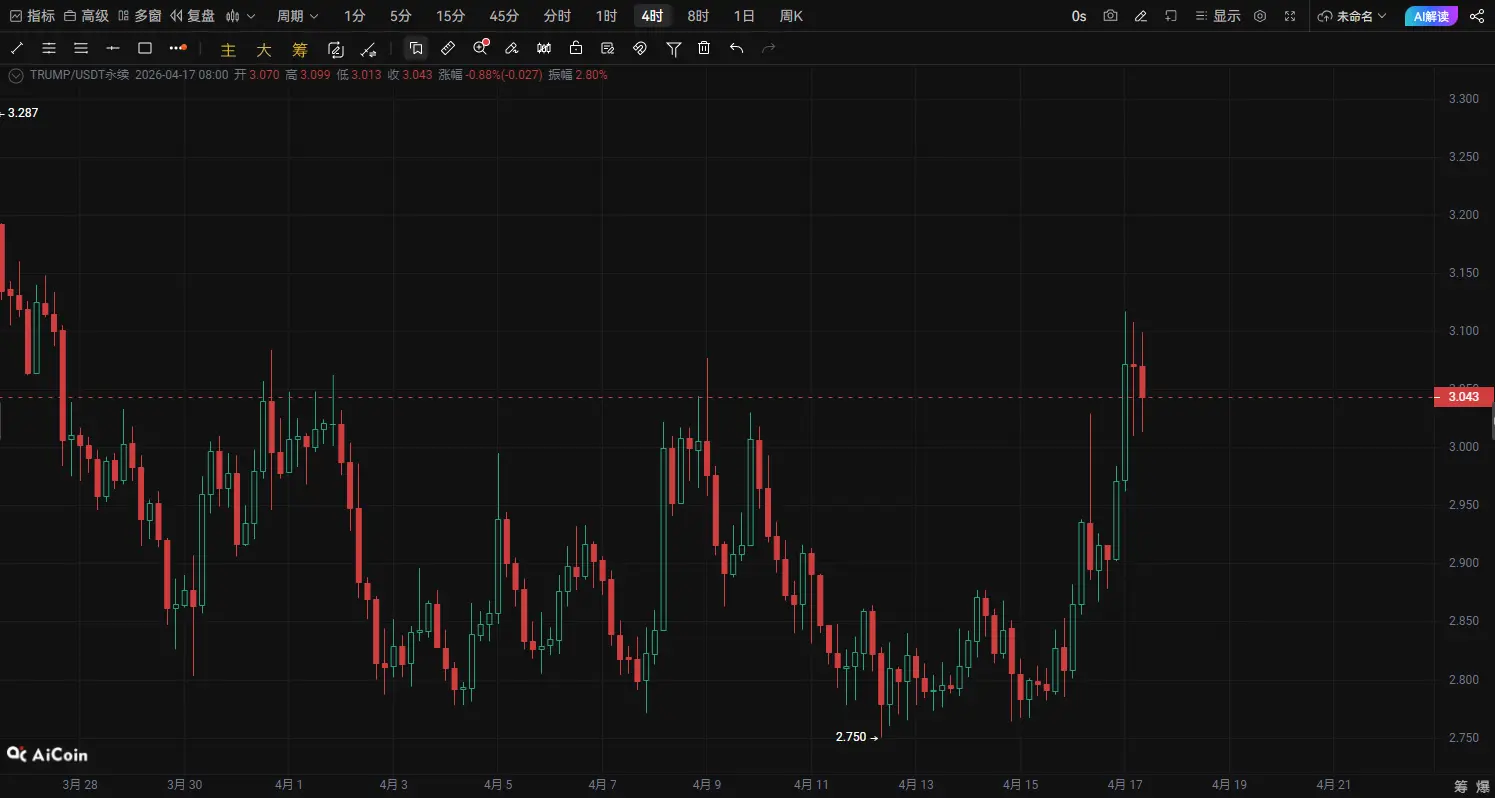Screen dimensions: 1495x798
Task: Select the trend line drawing tool
Action: click(17, 48)
